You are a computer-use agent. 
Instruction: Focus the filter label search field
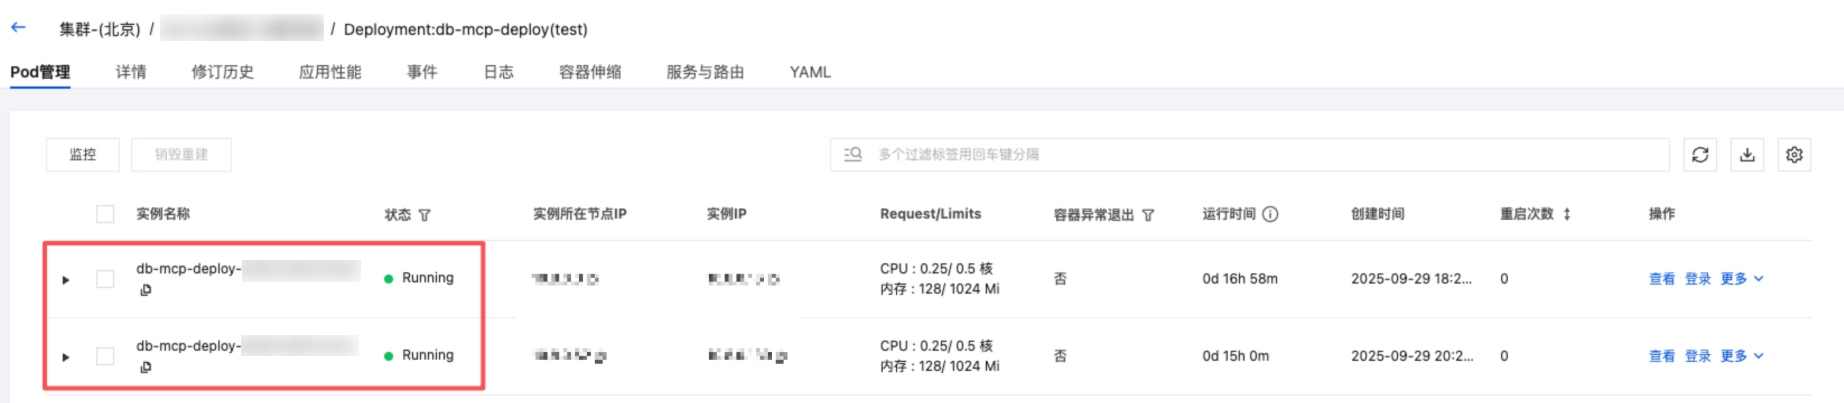1250,155
